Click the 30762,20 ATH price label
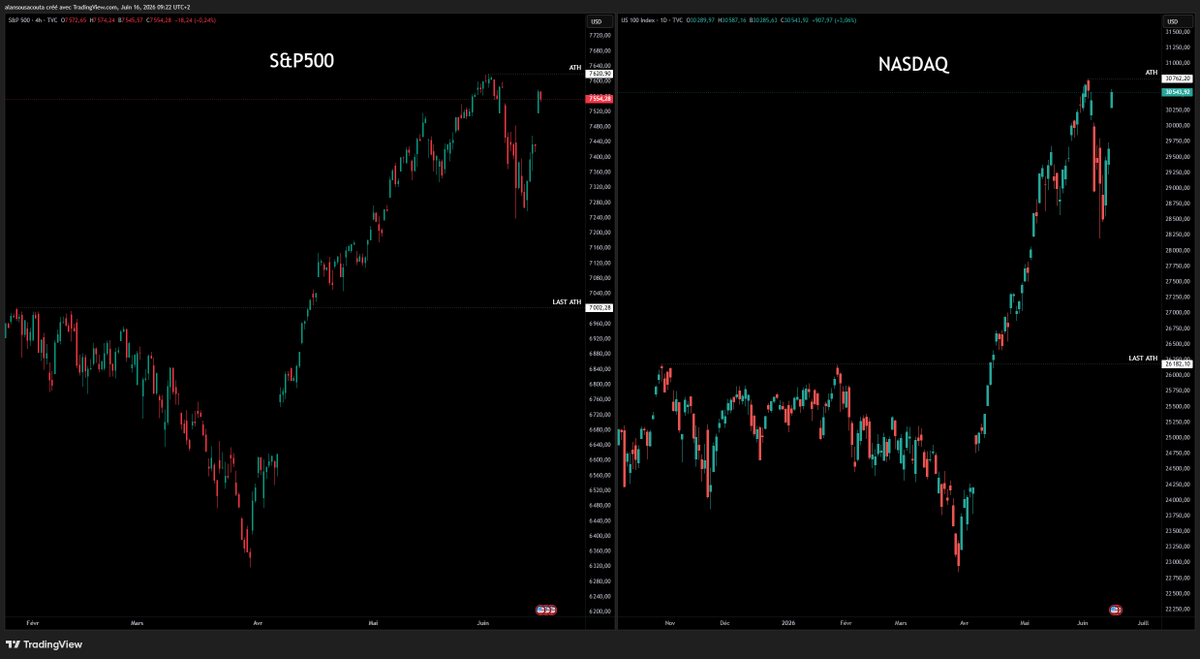 click(x=1175, y=78)
